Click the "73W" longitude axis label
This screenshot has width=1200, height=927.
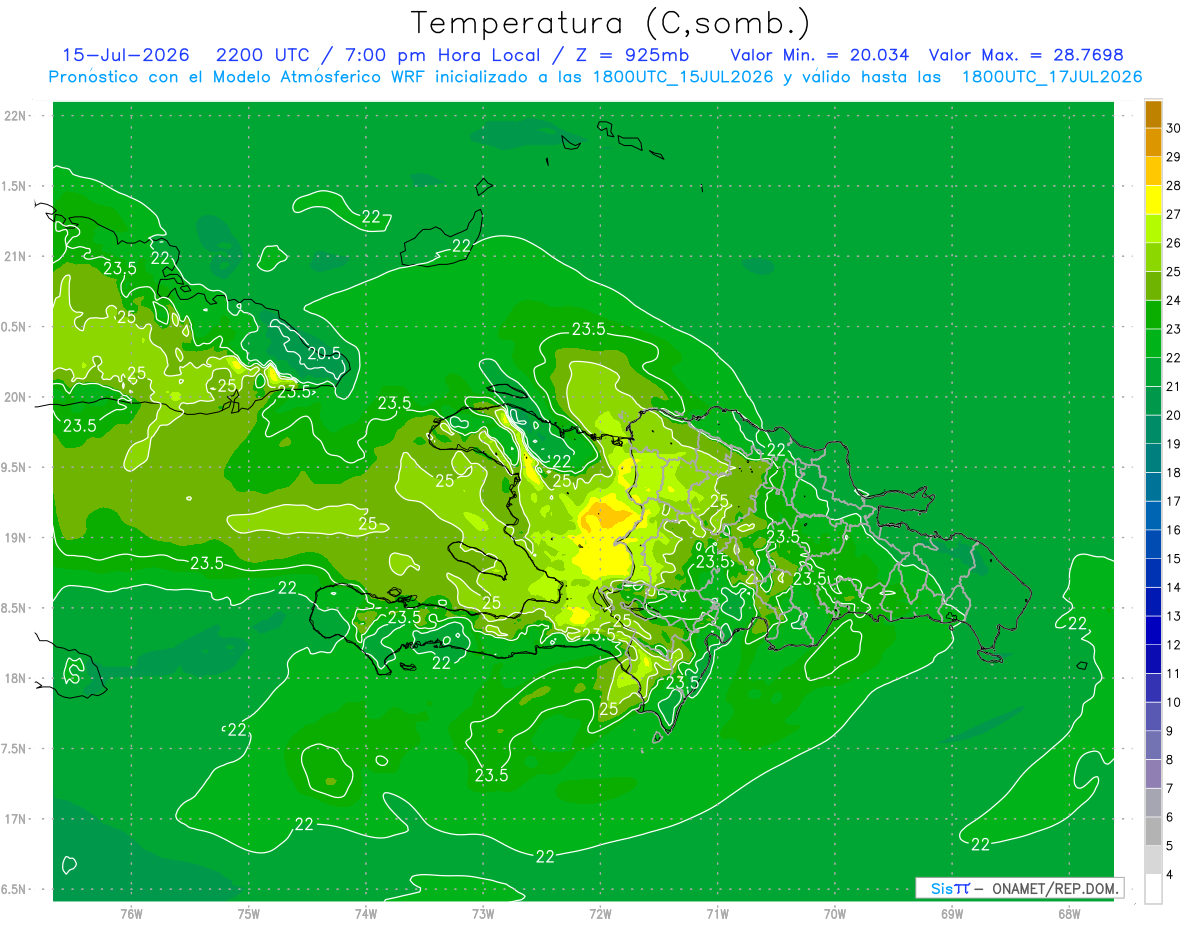[483, 914]
